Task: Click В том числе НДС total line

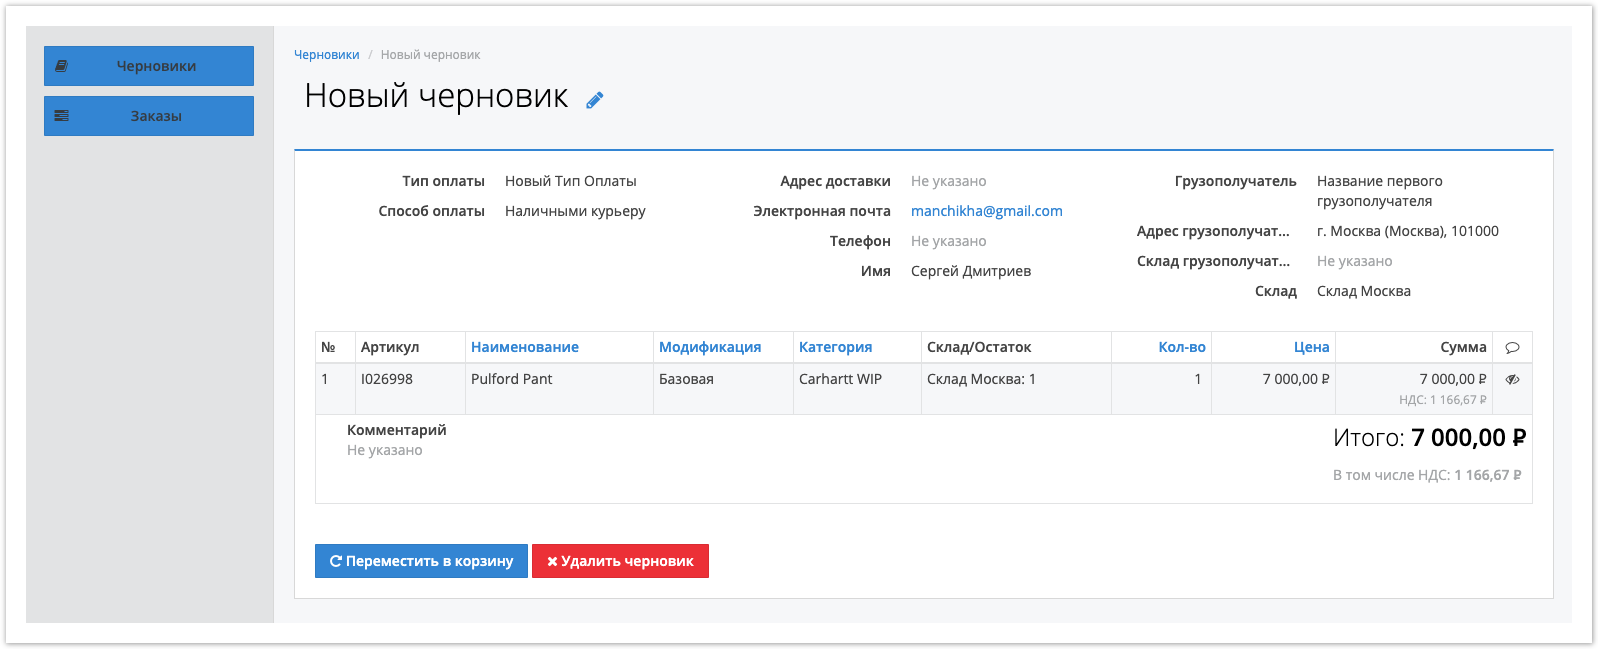Action: point(1427,475)
